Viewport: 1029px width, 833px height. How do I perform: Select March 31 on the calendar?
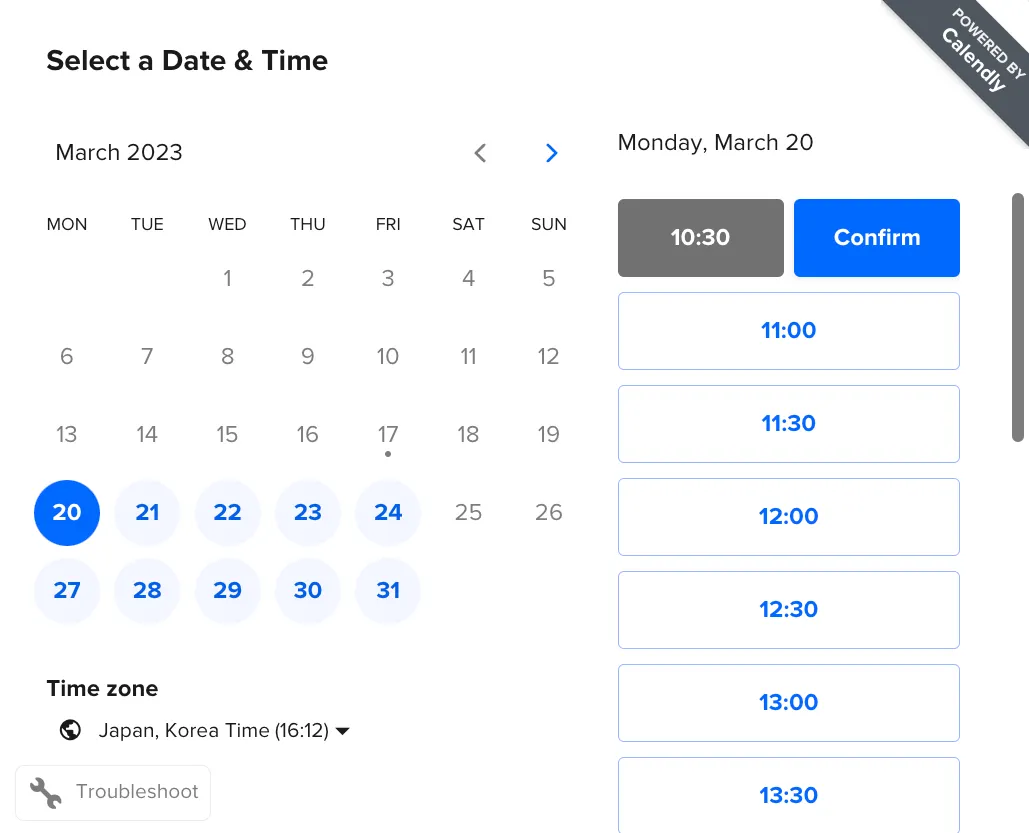(388, 591)
